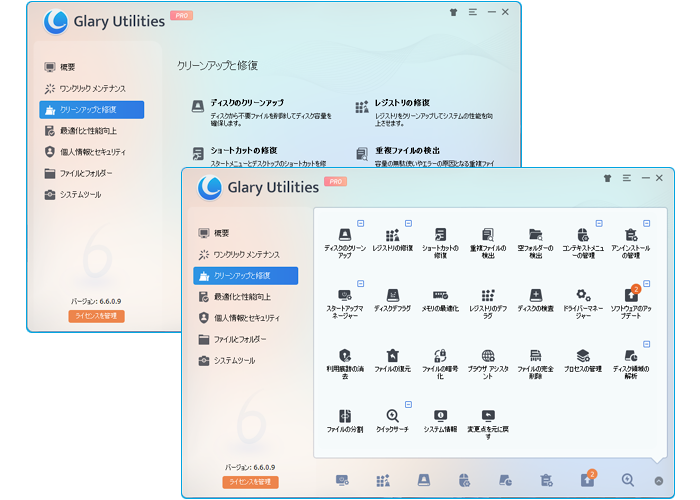Click the quick search magnifier in the bottom dock

(628, 480)
